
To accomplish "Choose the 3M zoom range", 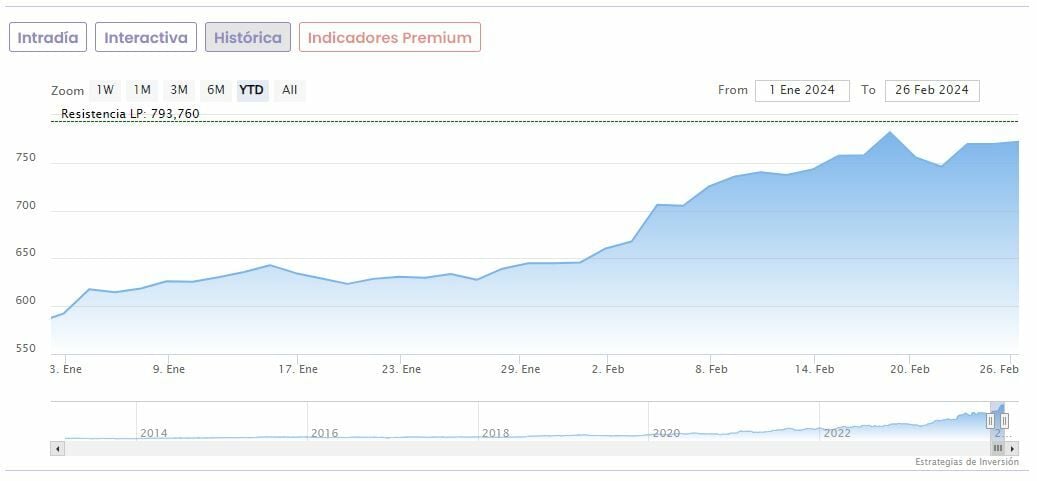I will coord(179,90).
